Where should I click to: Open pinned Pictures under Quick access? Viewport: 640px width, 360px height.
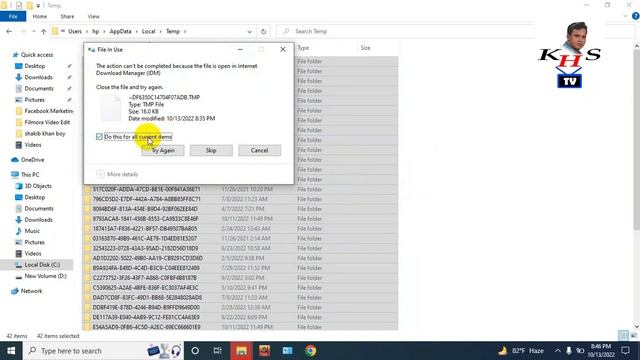pos(35,100)
